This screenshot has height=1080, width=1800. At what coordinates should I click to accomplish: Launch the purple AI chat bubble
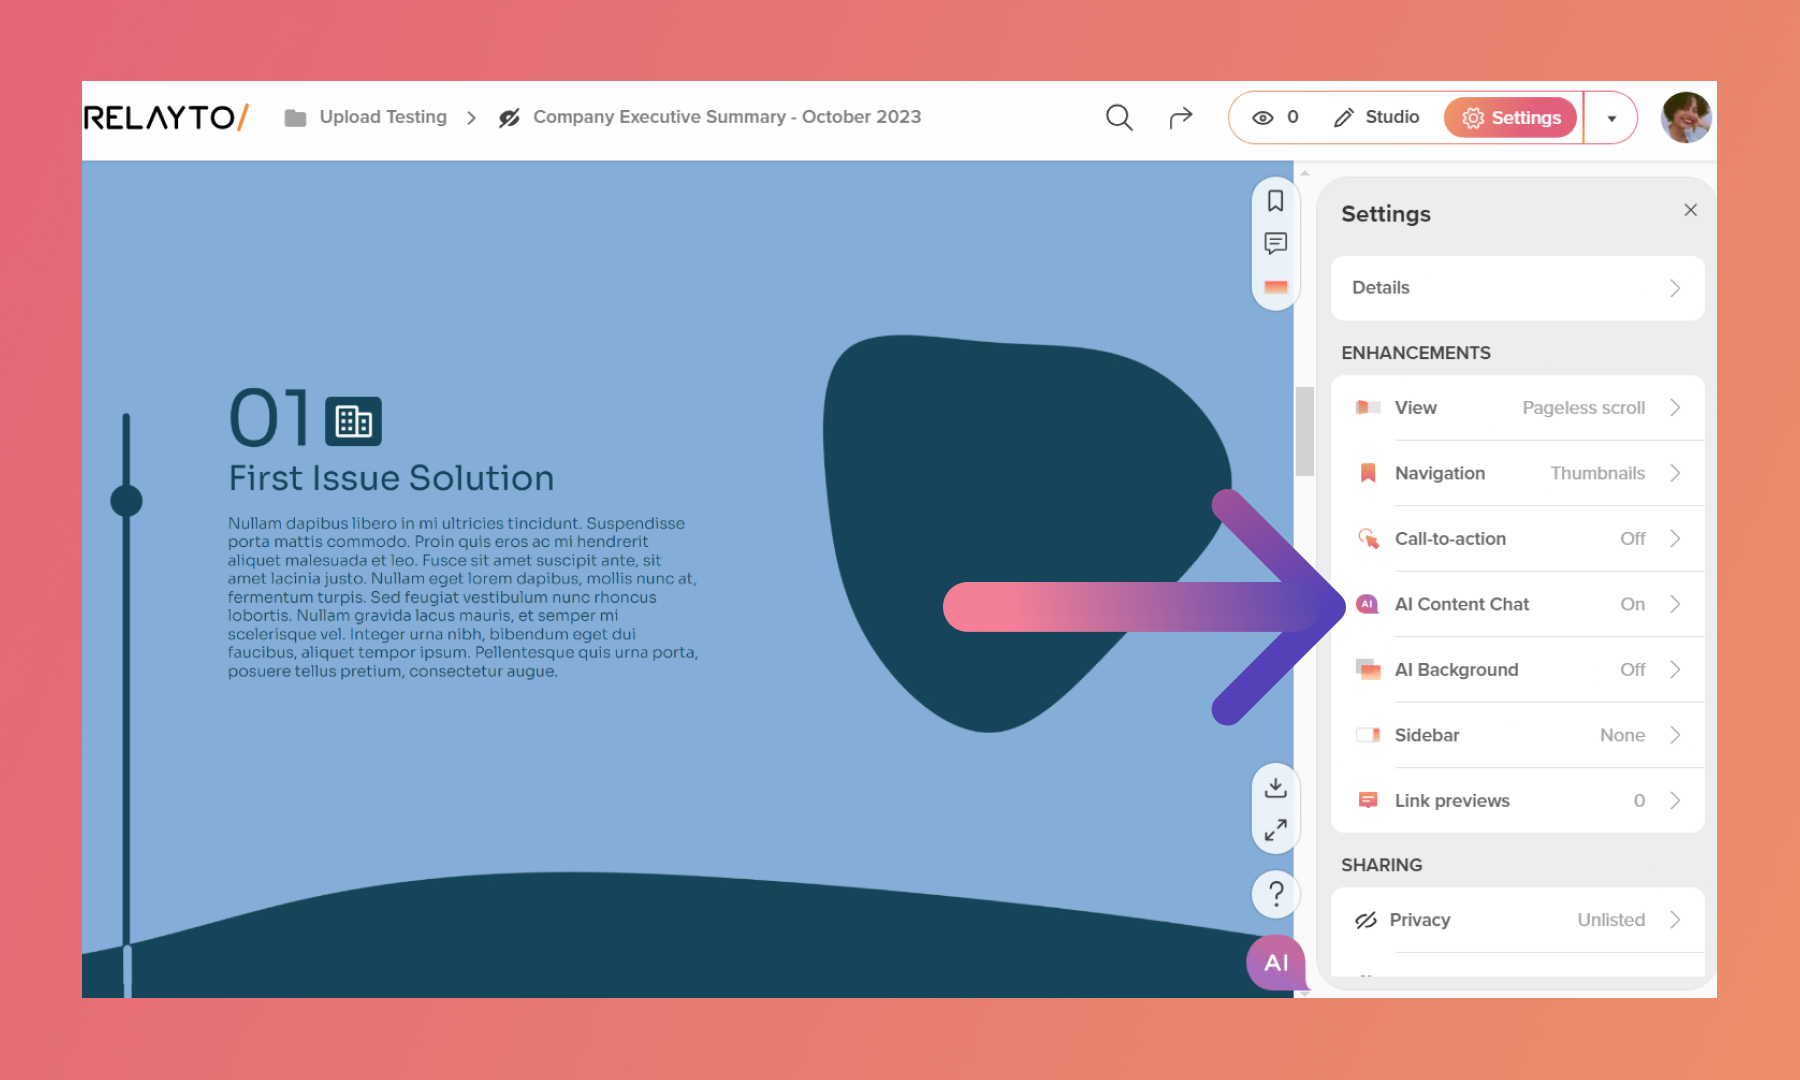point(1276,962)
